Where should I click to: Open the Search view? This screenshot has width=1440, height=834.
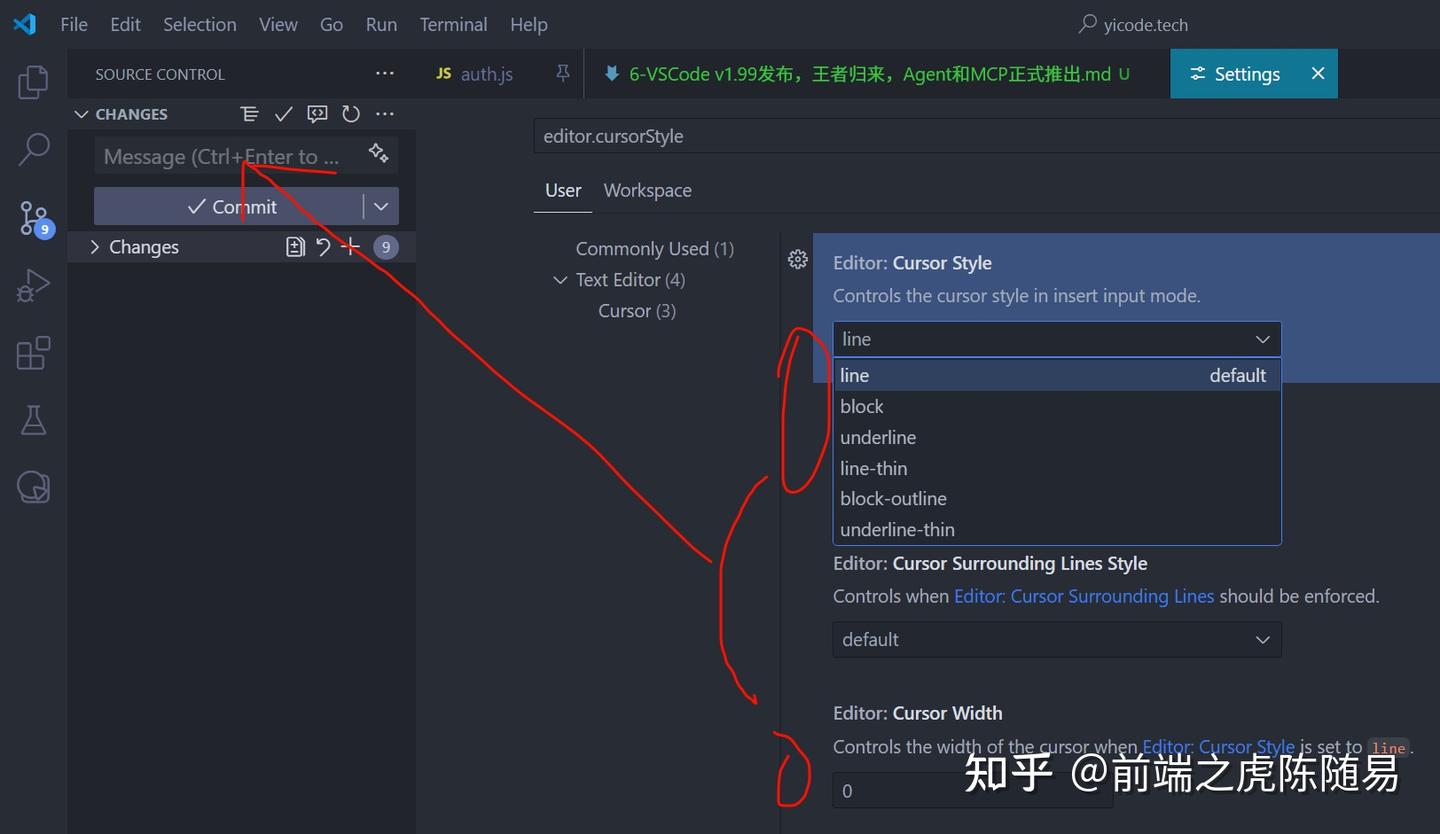click(x=33, y=149)
